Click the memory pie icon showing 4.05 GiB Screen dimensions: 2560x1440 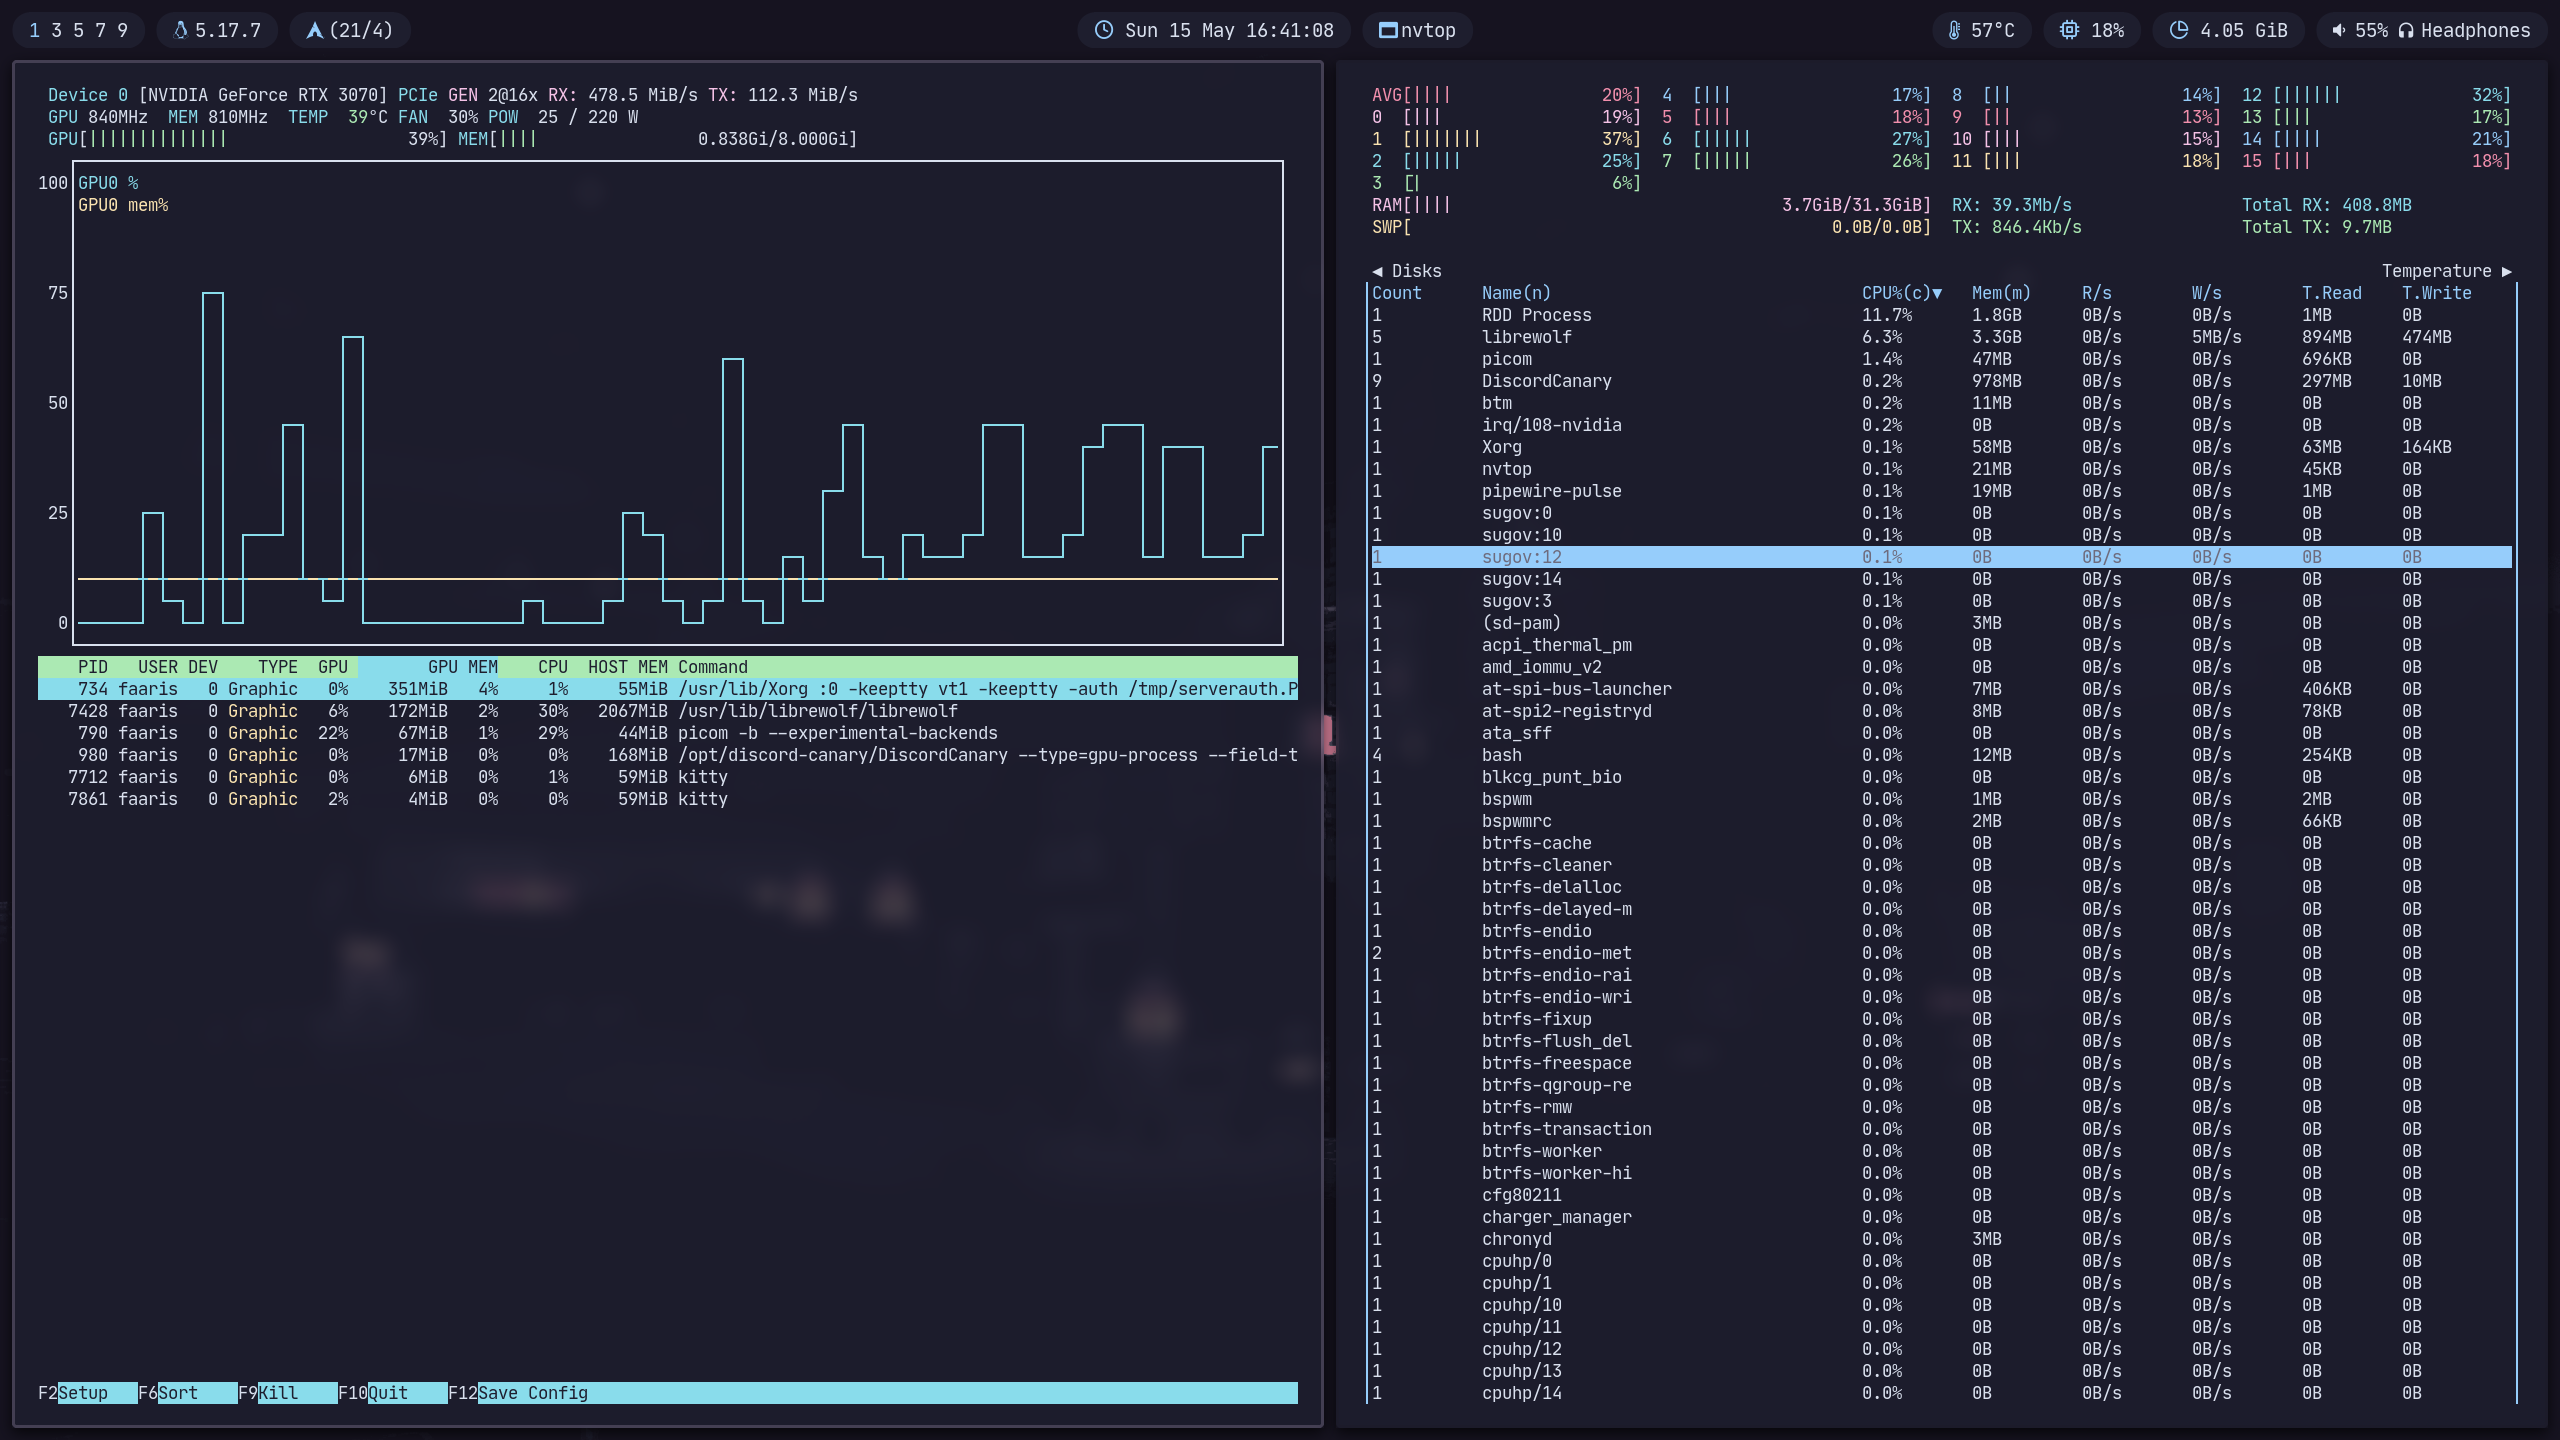coord(2180,30)
